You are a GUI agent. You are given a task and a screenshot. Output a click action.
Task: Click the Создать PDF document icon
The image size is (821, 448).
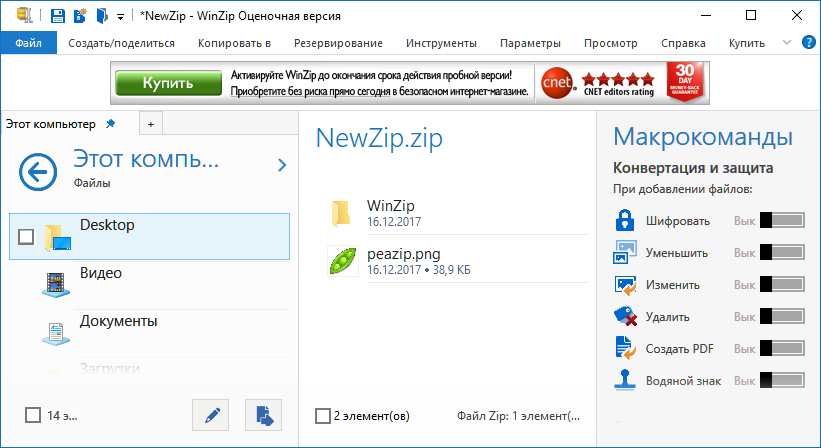pyautogui.click(x=626, y=348)
